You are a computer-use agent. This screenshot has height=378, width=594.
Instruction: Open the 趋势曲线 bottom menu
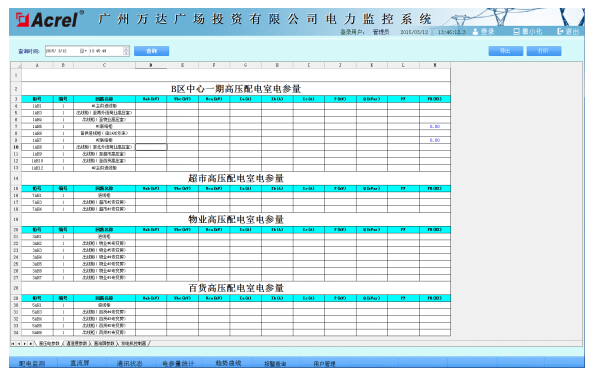point(228,363)
